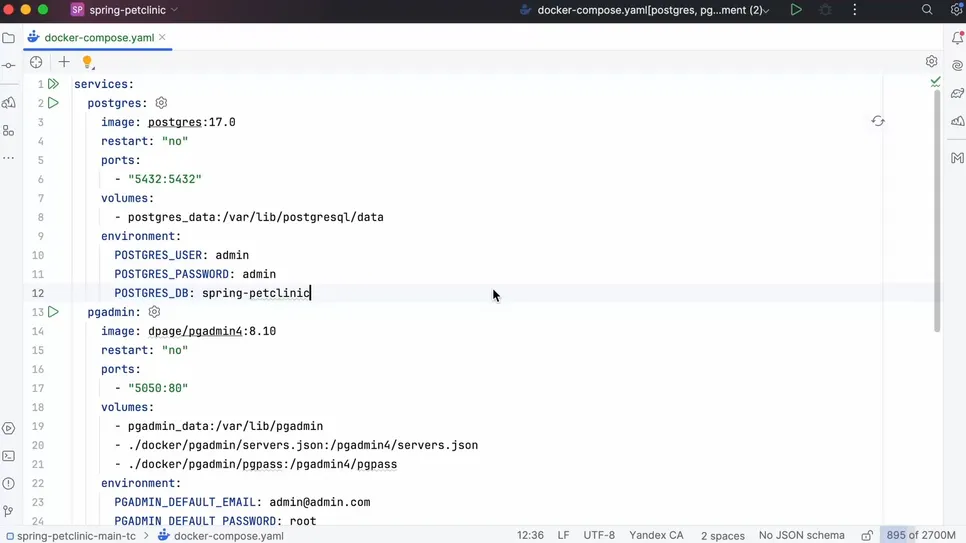Click the memory indicator 895 of 2700M

[x=920, y=536]
